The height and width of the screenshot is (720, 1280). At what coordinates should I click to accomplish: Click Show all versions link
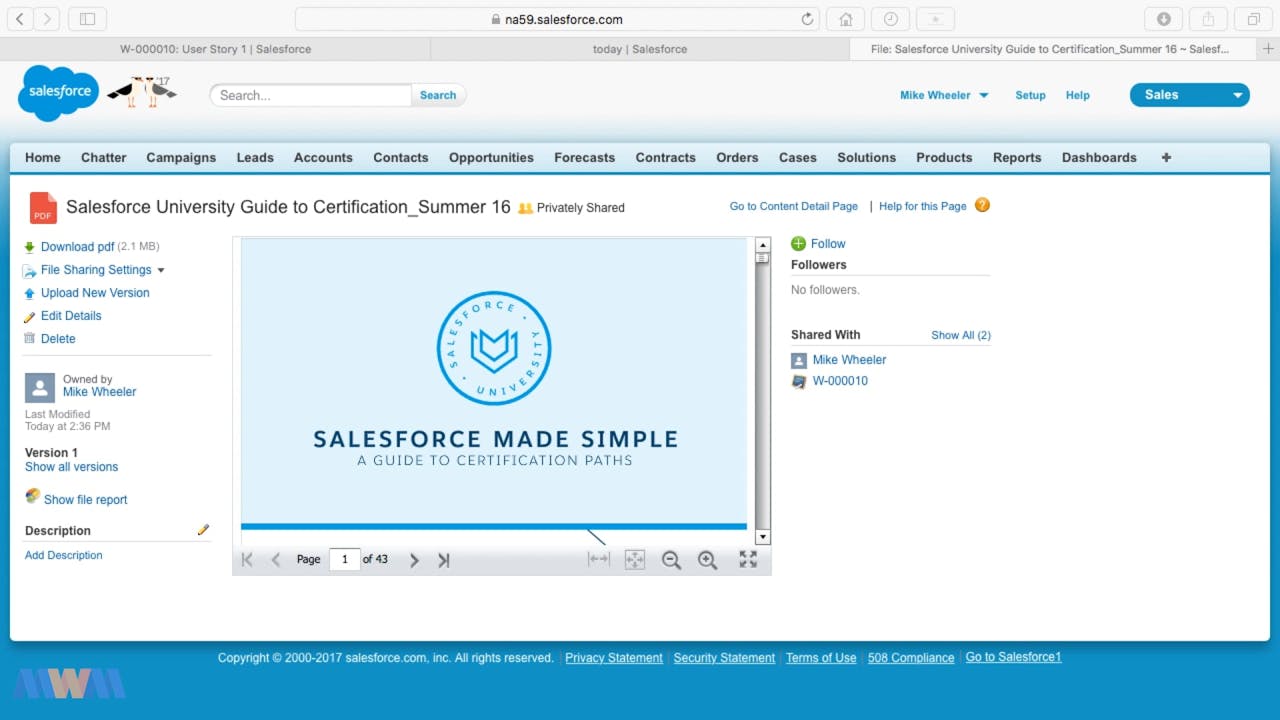tap(71, 467)
